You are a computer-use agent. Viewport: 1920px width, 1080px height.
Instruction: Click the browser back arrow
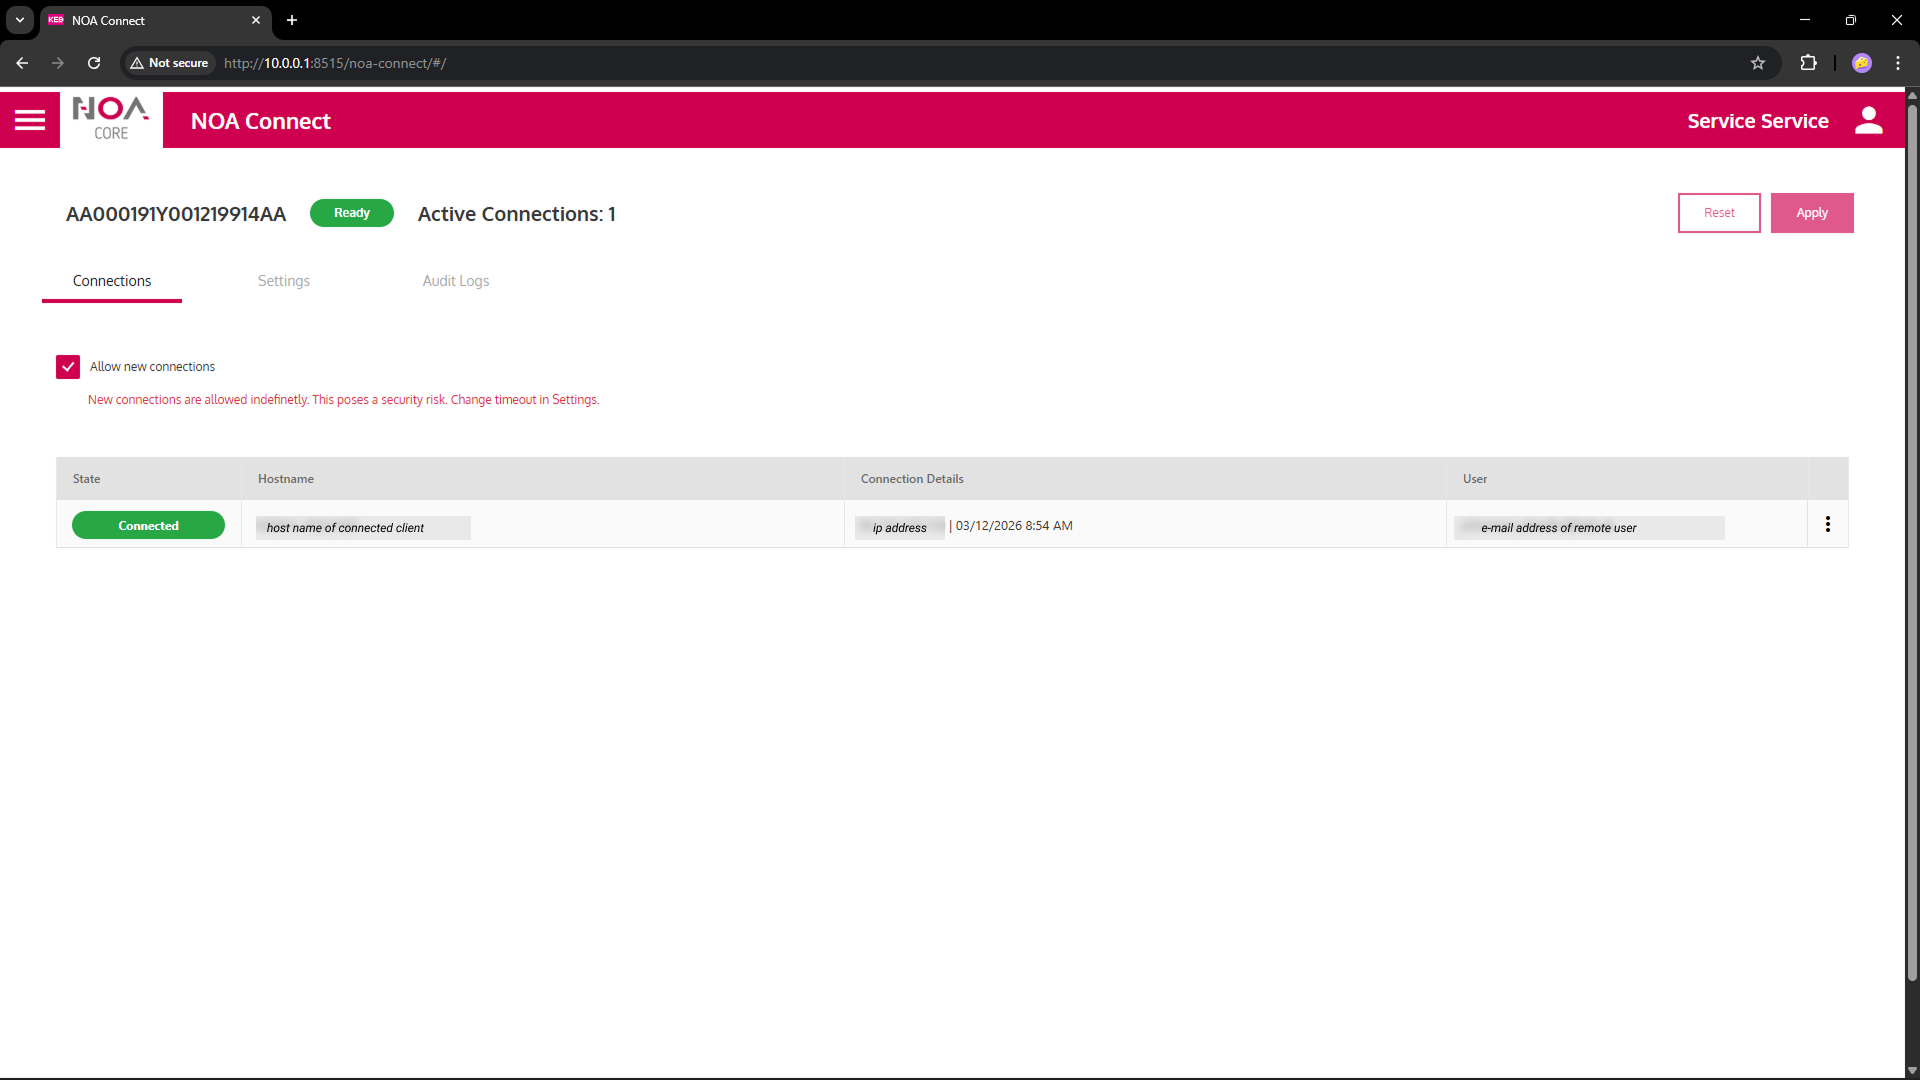point(22,63)
